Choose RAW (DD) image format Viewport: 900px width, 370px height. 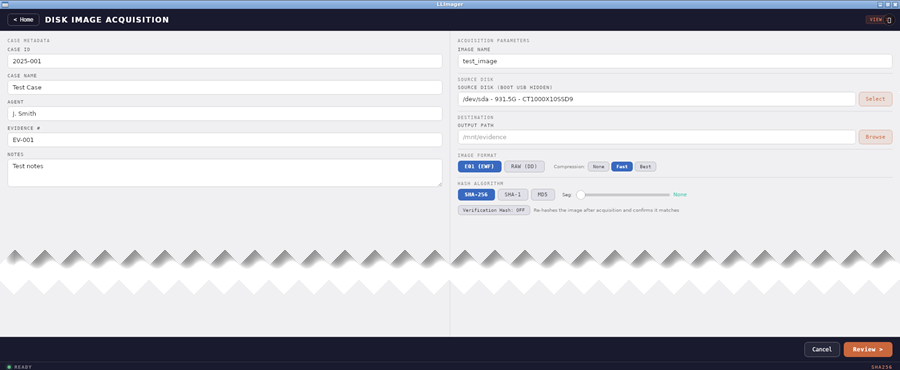click(x=524, y=166)
